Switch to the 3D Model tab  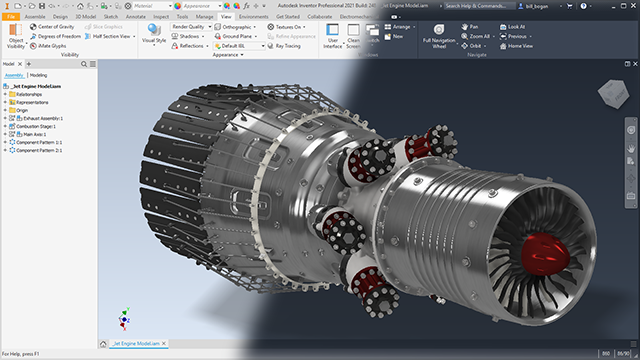coord(86,17)
